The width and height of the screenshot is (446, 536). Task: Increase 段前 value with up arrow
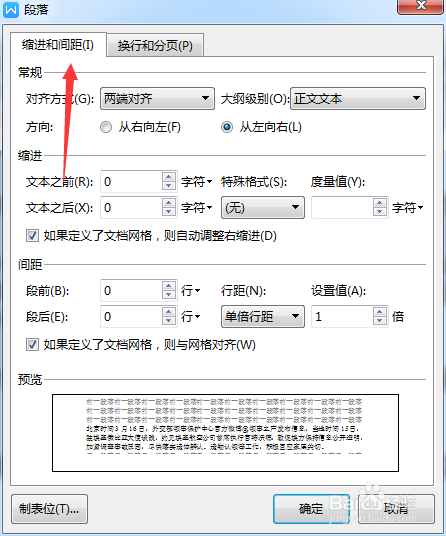[x=168, y=286]
